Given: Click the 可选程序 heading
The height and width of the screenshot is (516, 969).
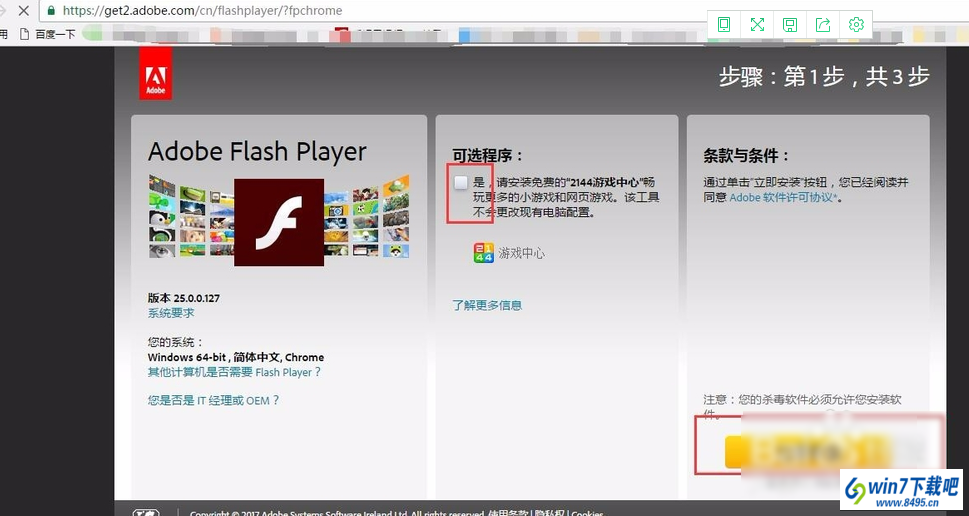Looking at the screenshot, I should 488,156.
